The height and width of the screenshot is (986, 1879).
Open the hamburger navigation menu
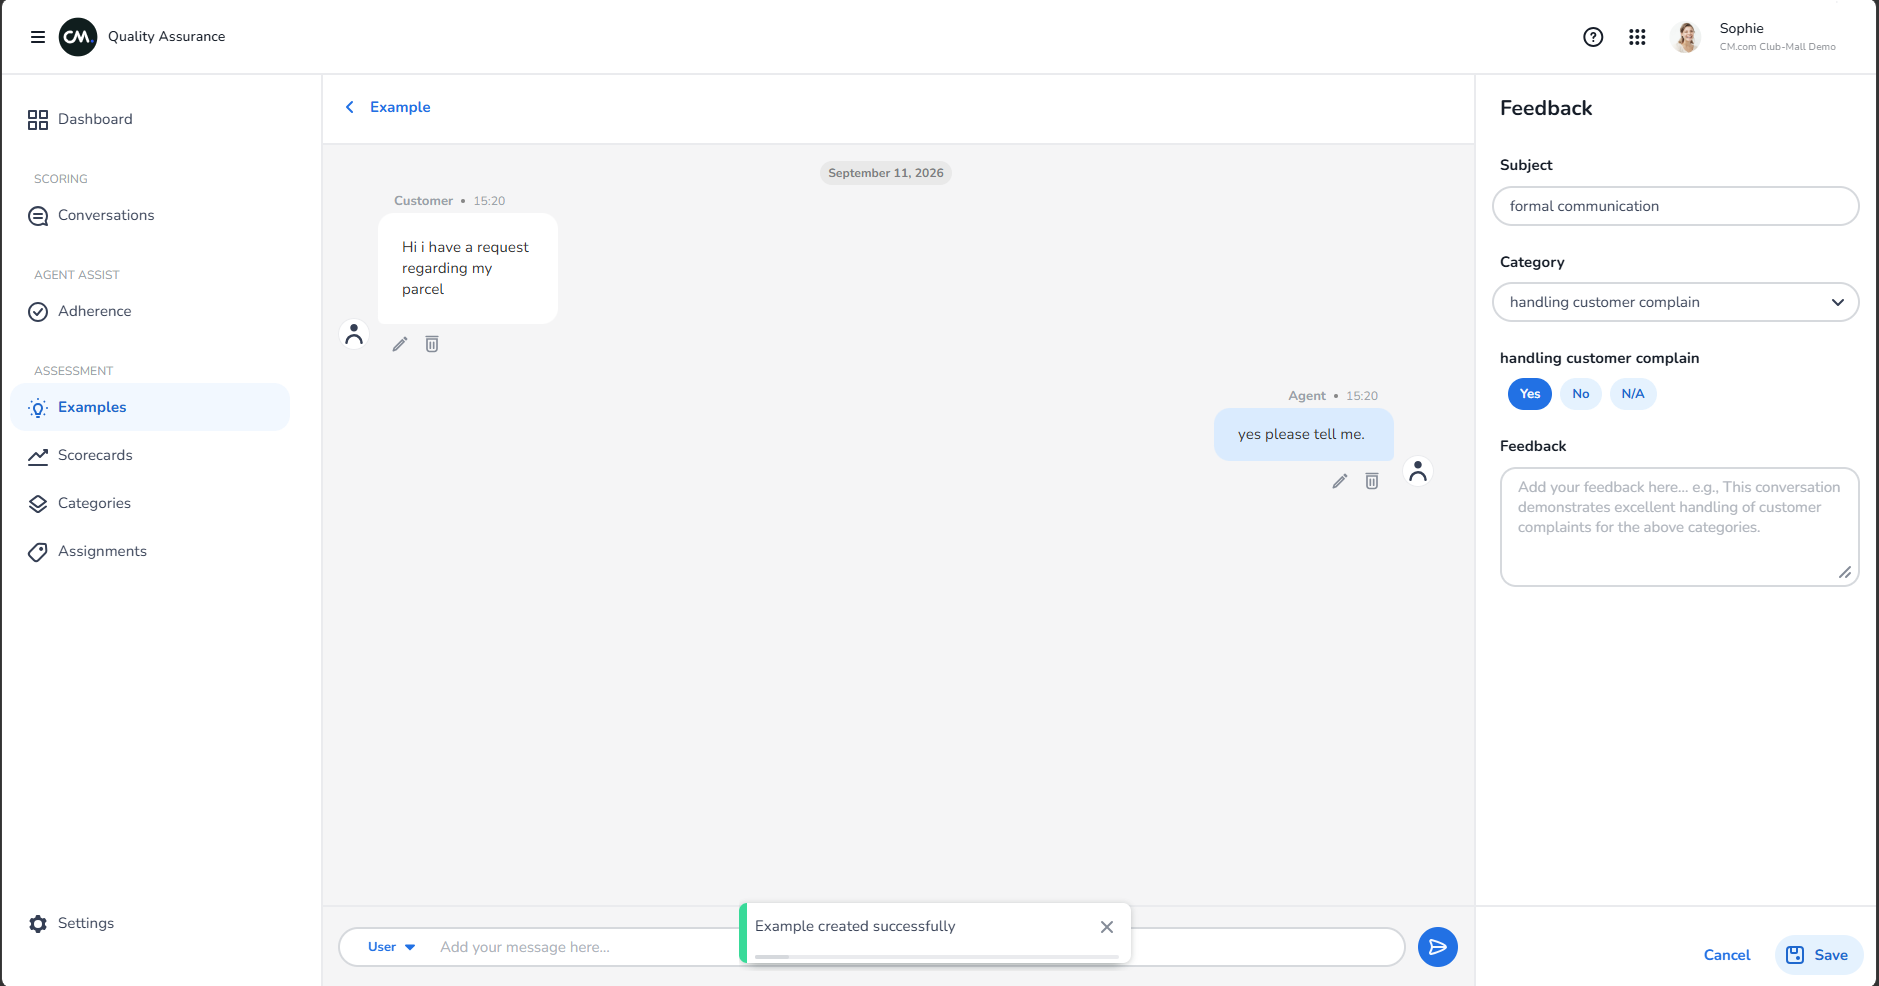38,37
